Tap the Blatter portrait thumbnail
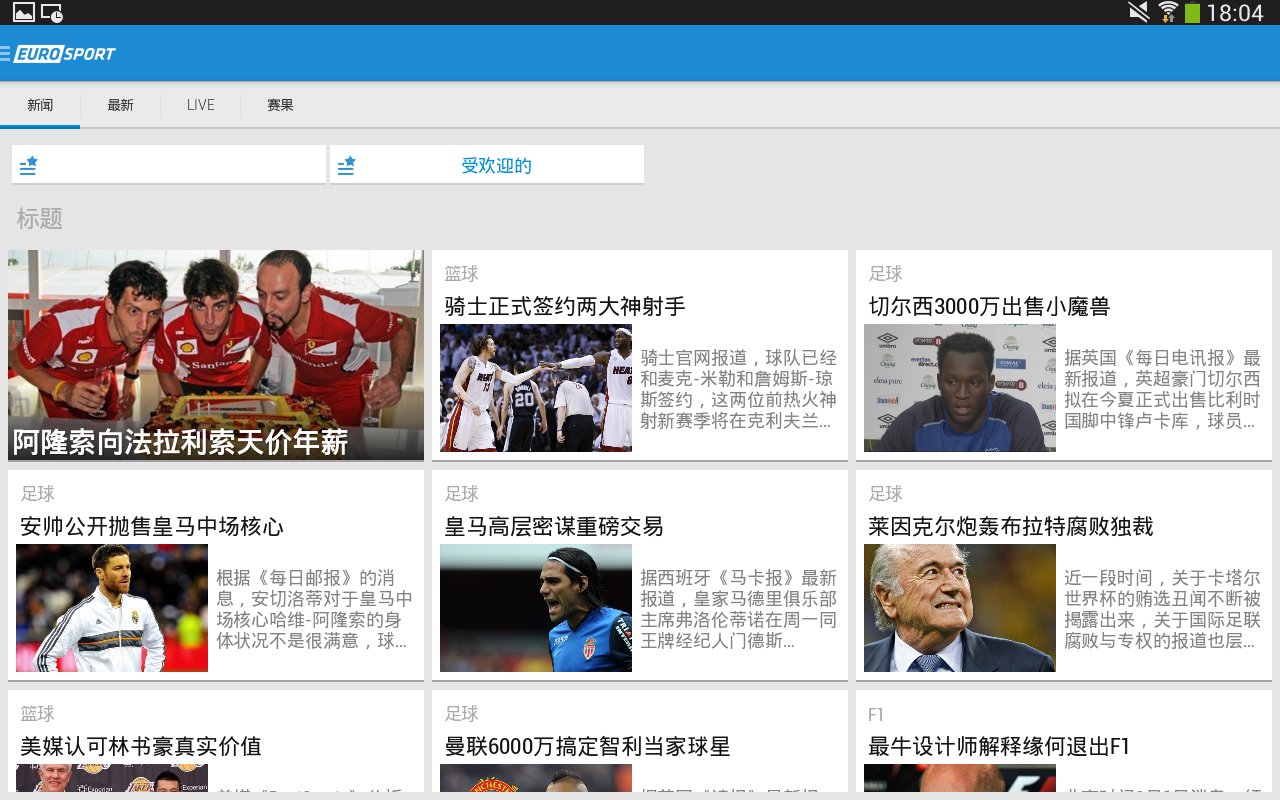 (960, 608)
